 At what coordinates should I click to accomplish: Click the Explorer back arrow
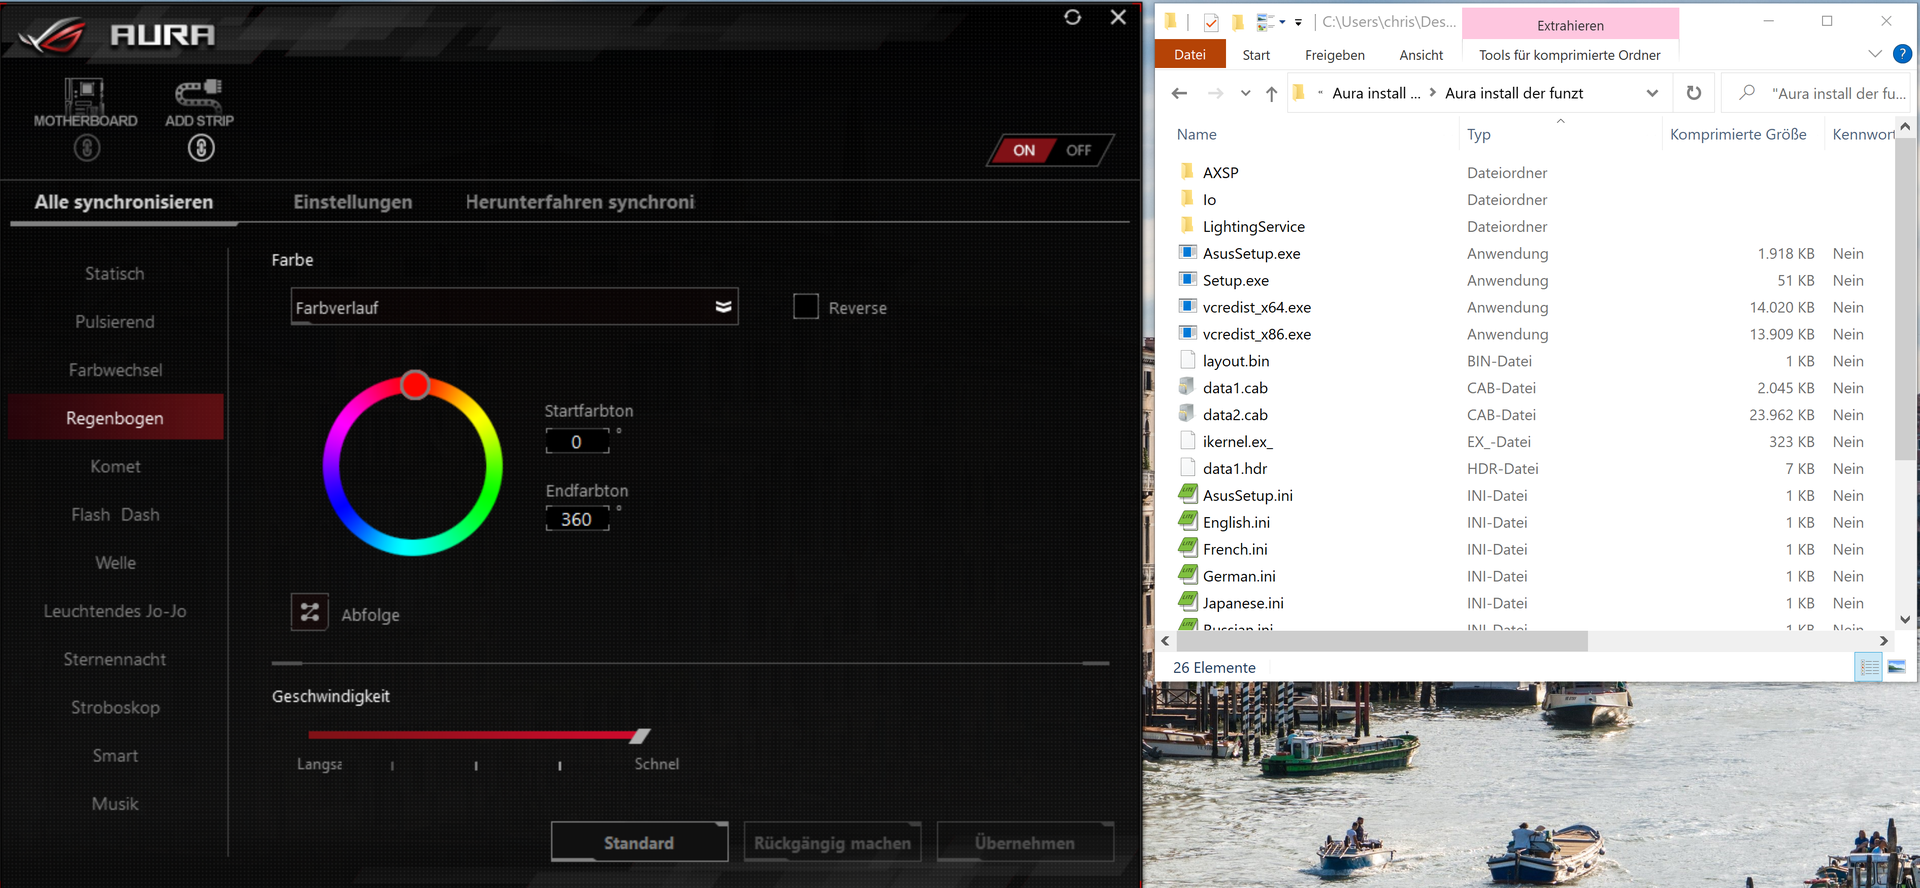1179,93
